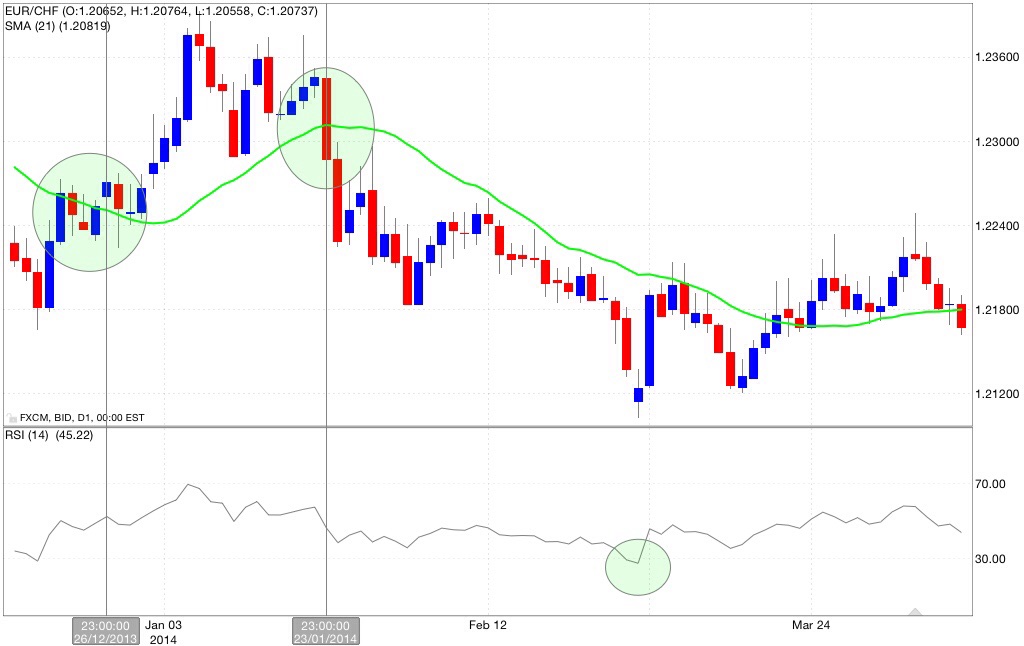Click the small triangle marker near time axis

point(916,611)
